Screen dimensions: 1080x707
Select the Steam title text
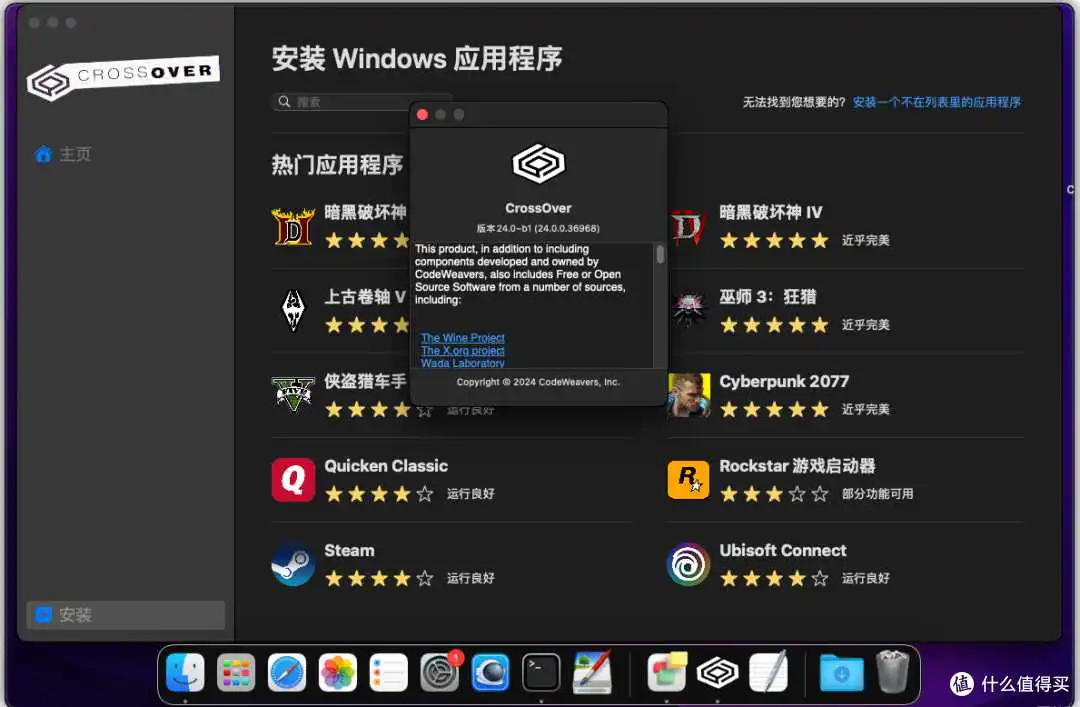[350, 551]
